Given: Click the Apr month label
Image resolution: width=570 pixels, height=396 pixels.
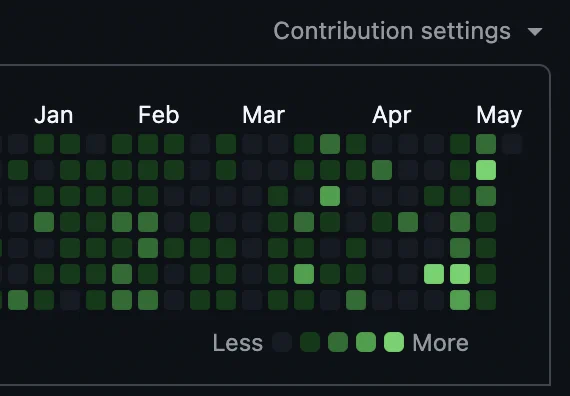Looking at the screenshot, I should 392,116.
